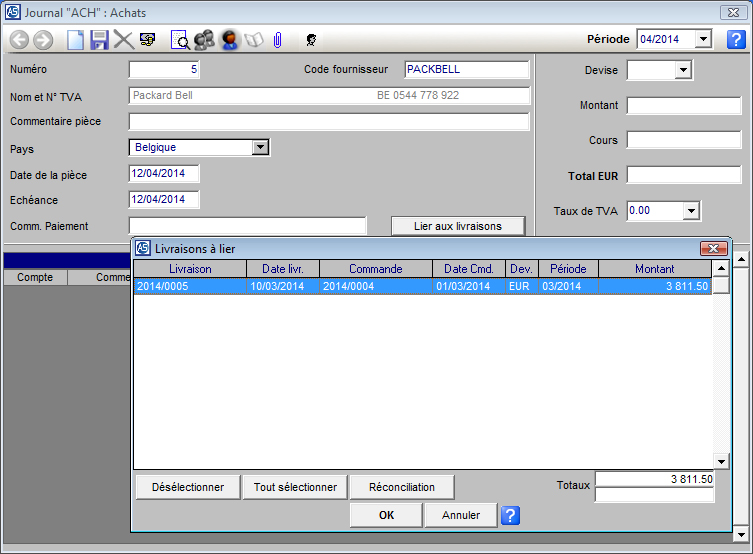The height and width of the screenshot is (554, 753).
Task: Click the open book icon
Action: [x=254, y=40]
